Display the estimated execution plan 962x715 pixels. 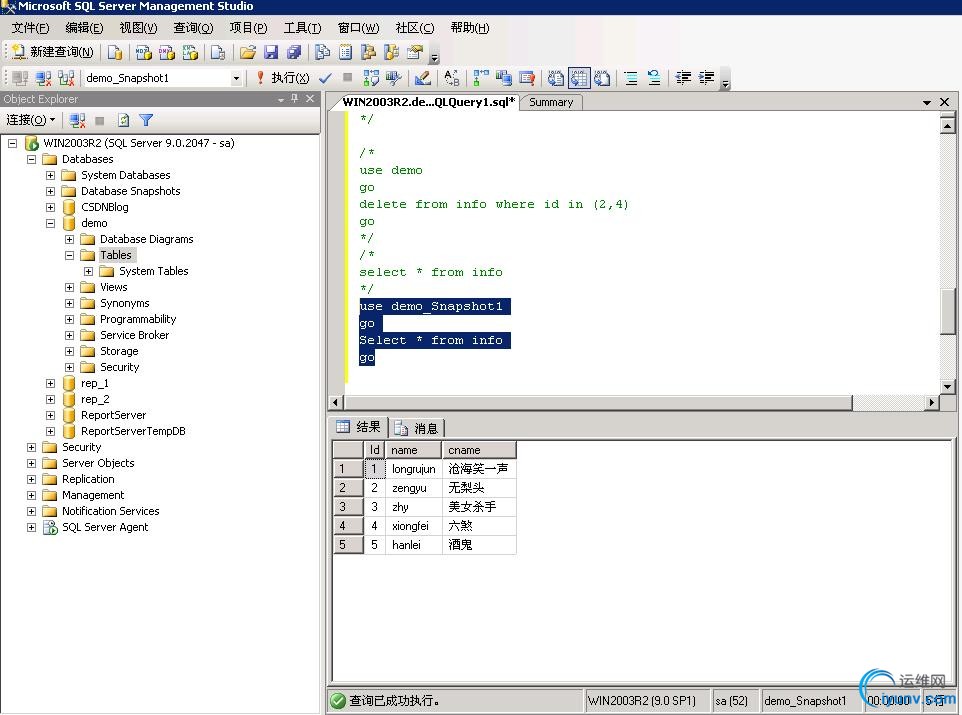coord(371,78)
